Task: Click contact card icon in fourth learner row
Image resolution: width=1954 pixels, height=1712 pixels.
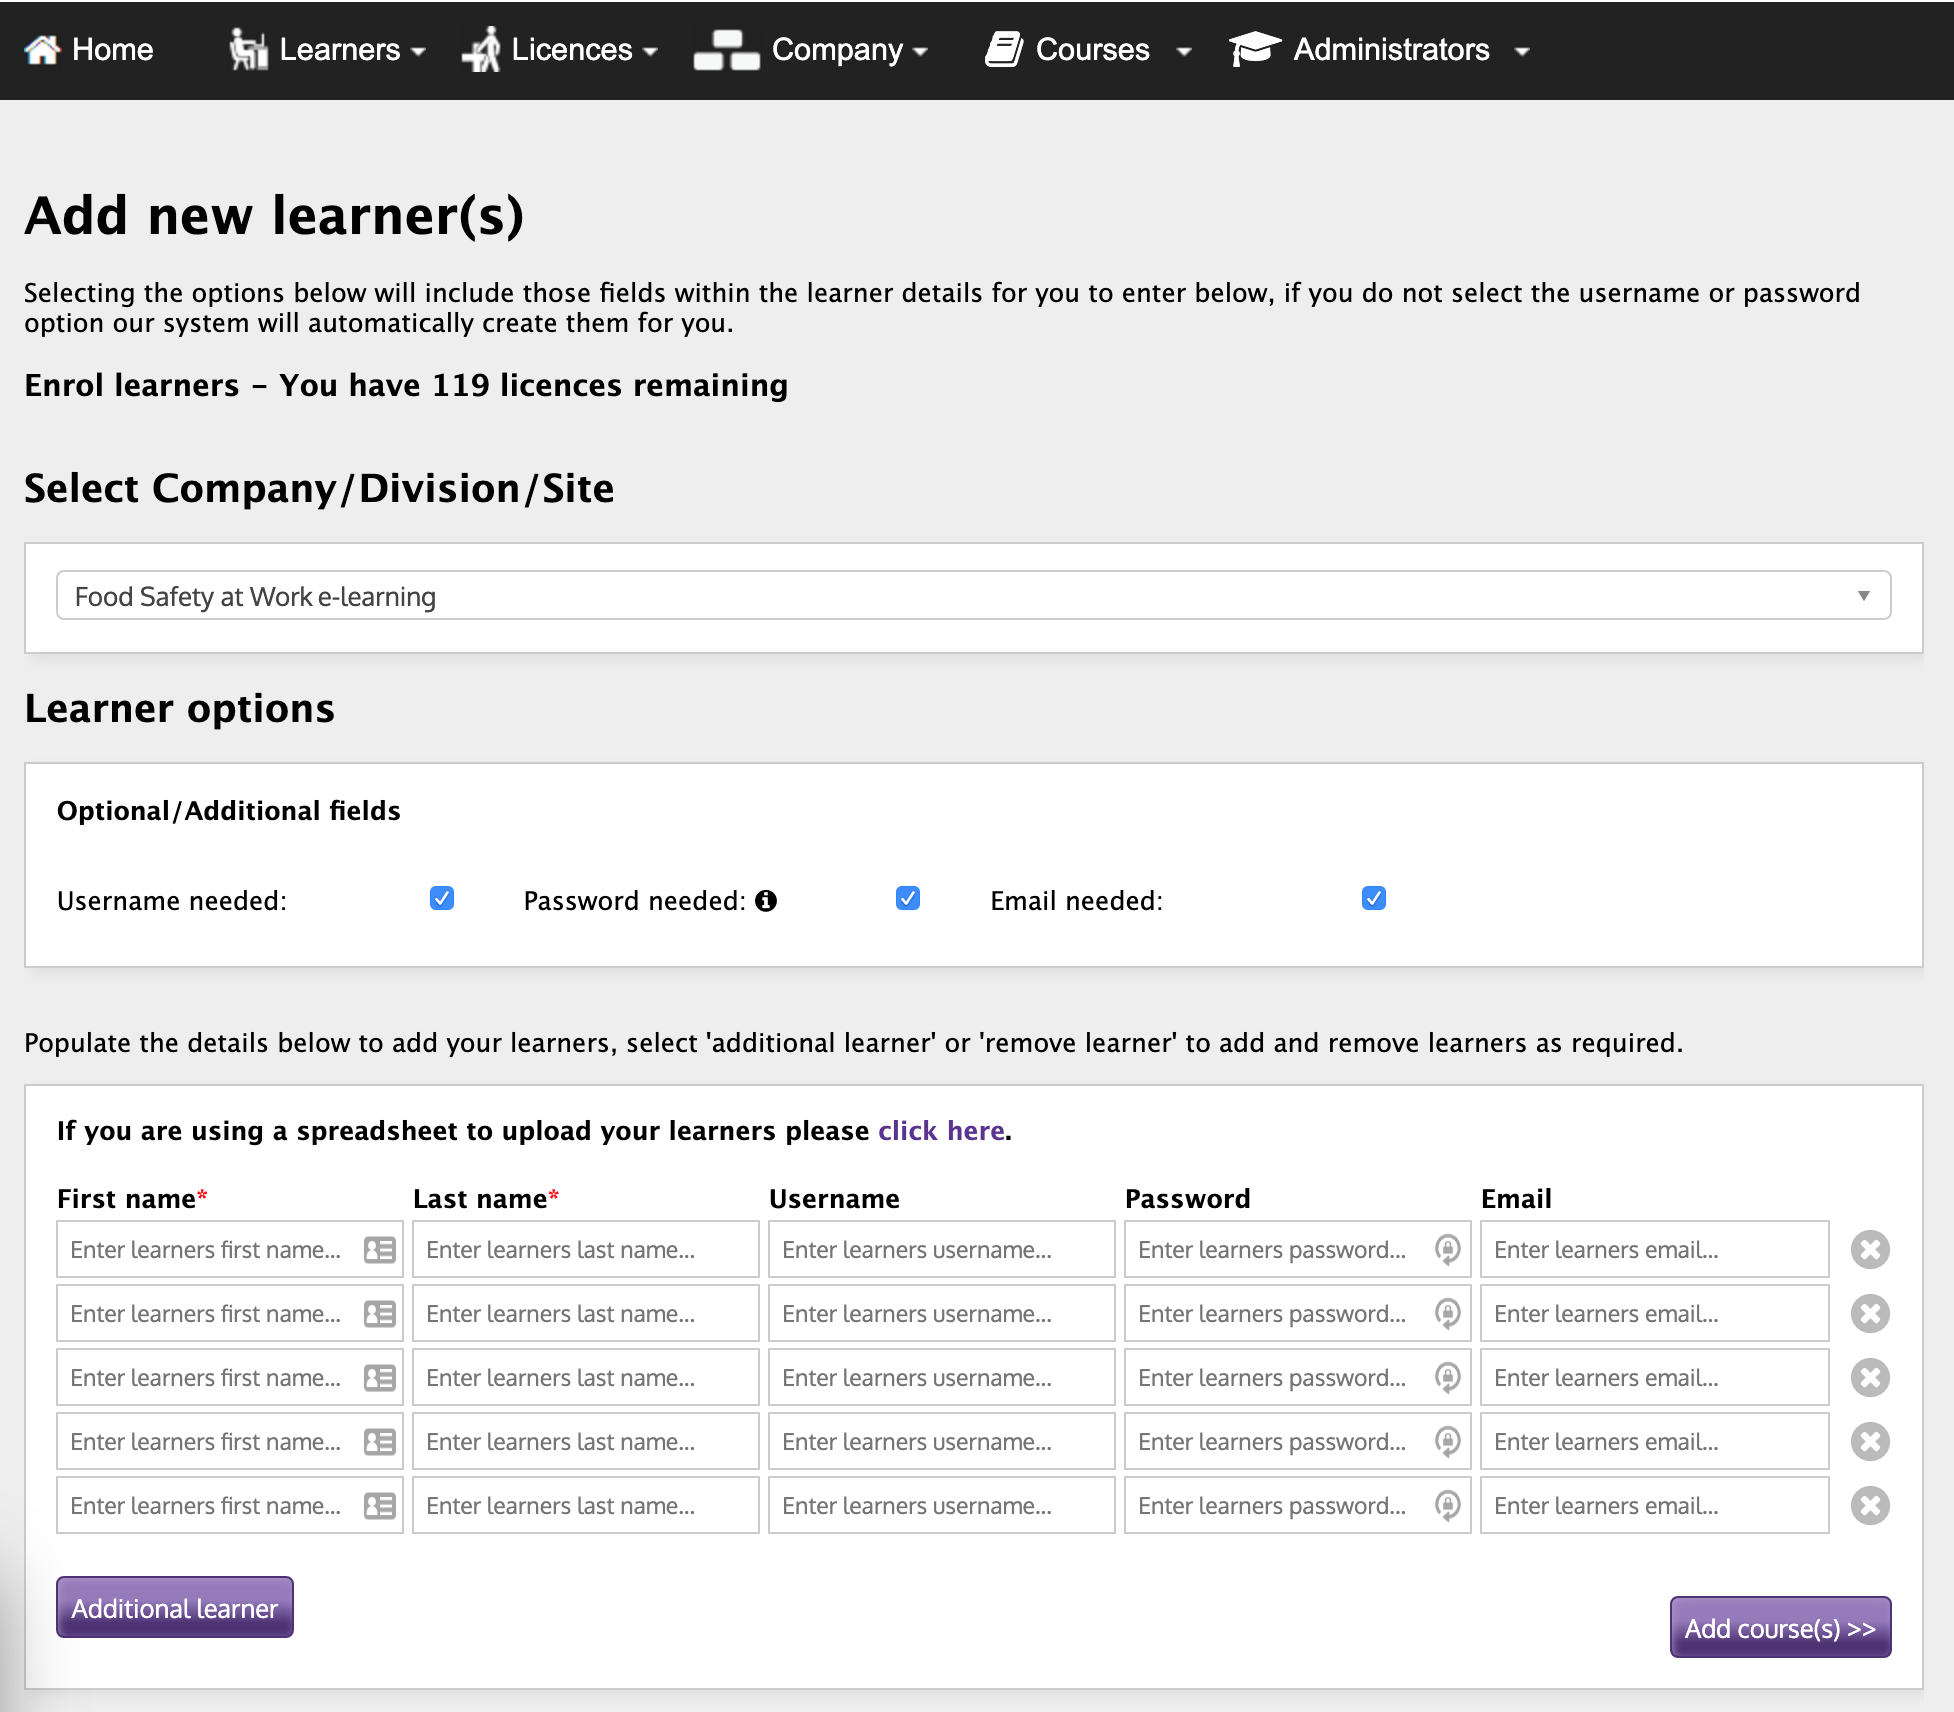Action: coord(380,1442)
